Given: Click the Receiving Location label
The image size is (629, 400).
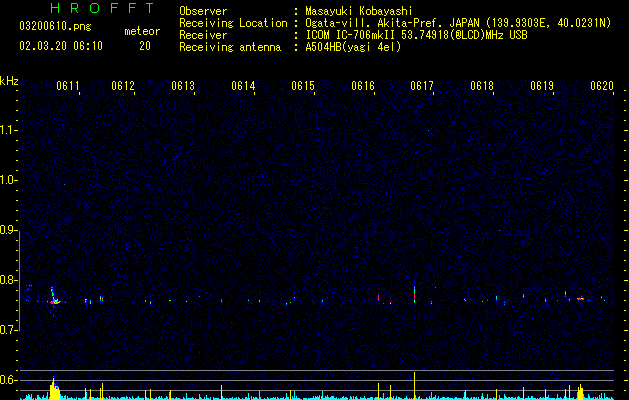Looking at the screenshot, I should click(233, 23).
